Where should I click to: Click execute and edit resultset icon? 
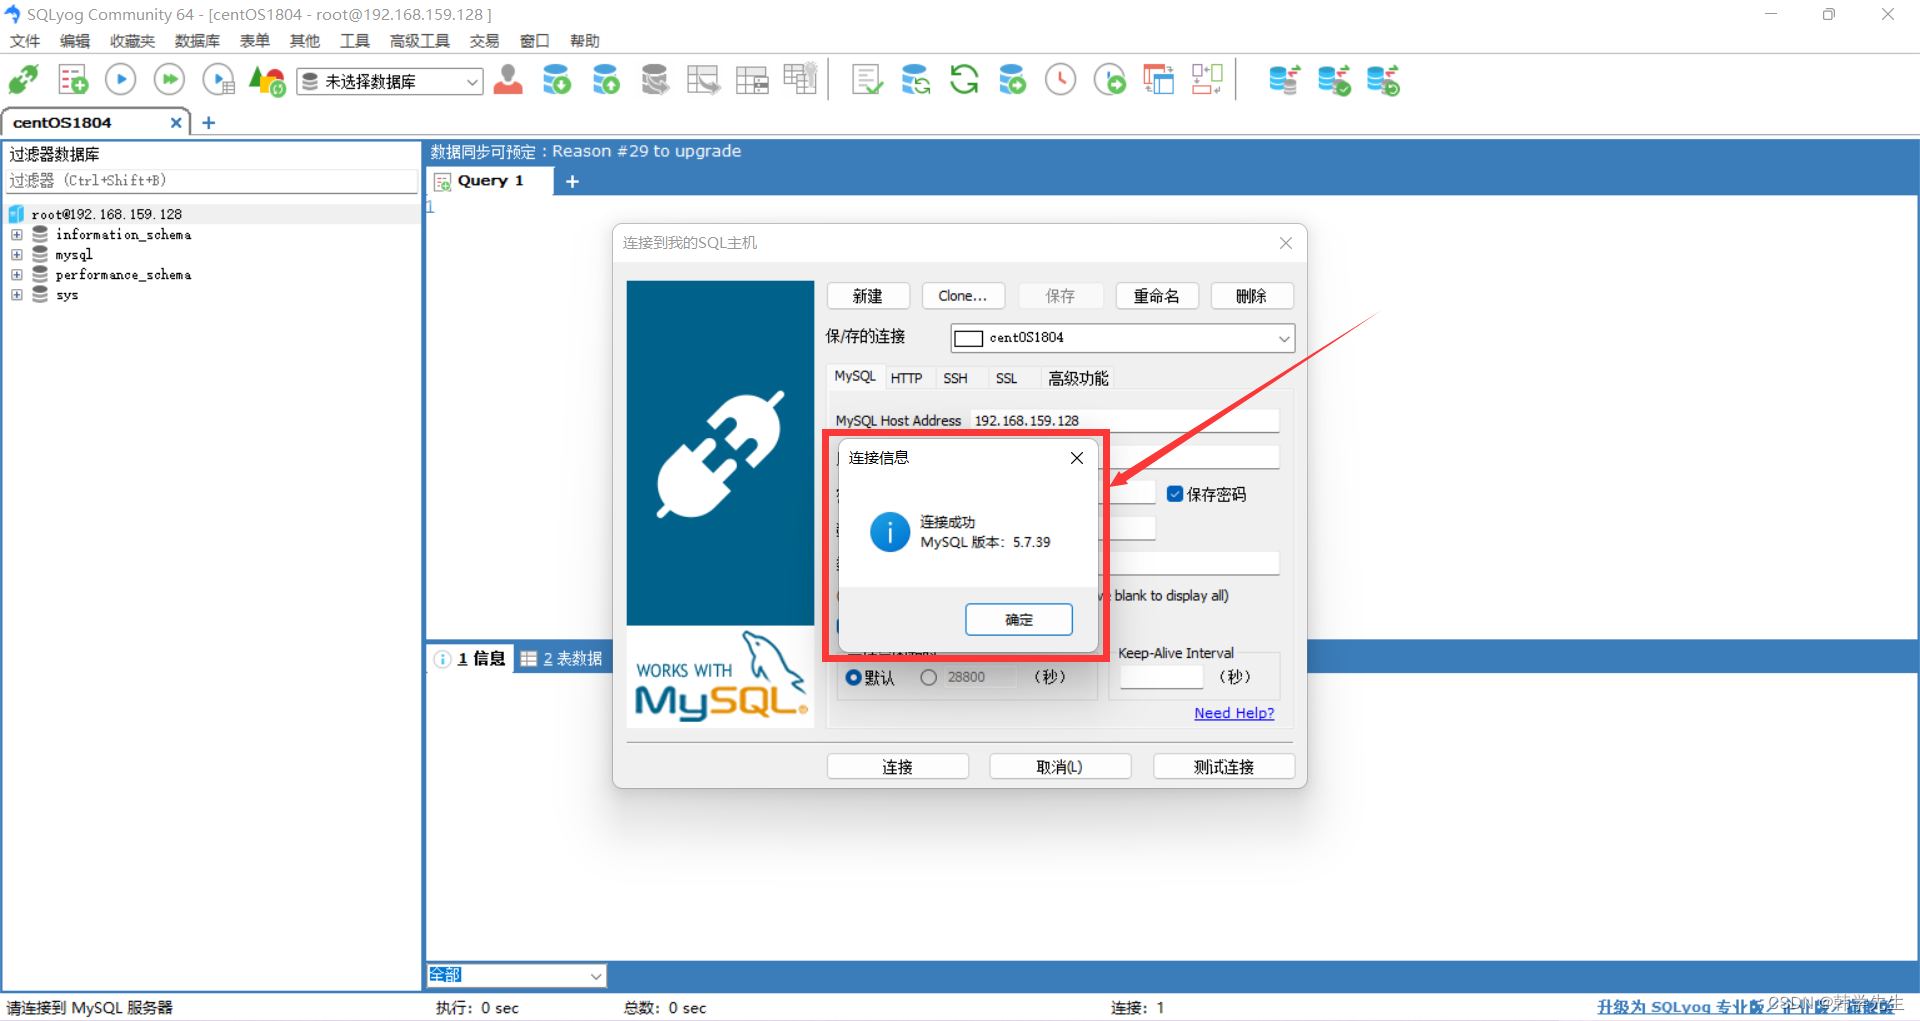pyautogui.click(x=218, y=80)
